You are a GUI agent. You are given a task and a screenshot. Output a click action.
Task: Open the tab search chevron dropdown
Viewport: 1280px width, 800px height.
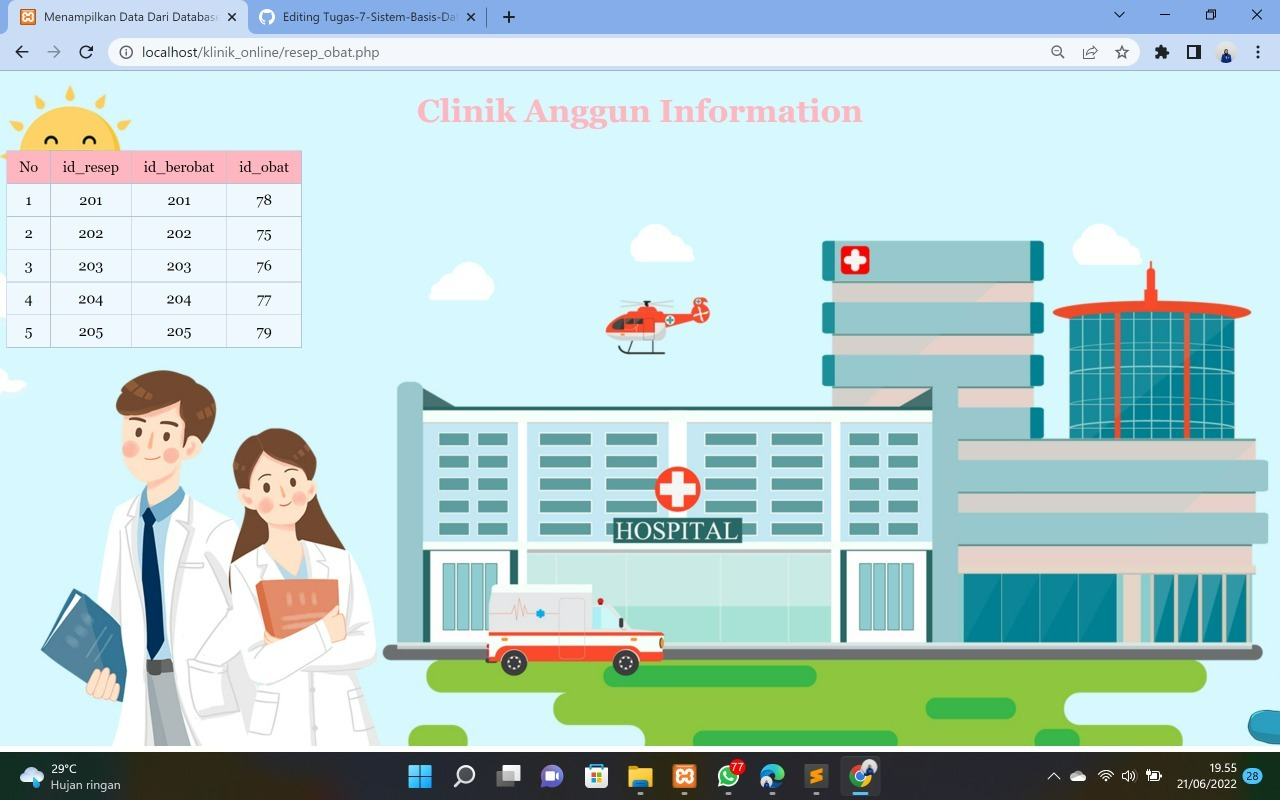click(1119, 16)
